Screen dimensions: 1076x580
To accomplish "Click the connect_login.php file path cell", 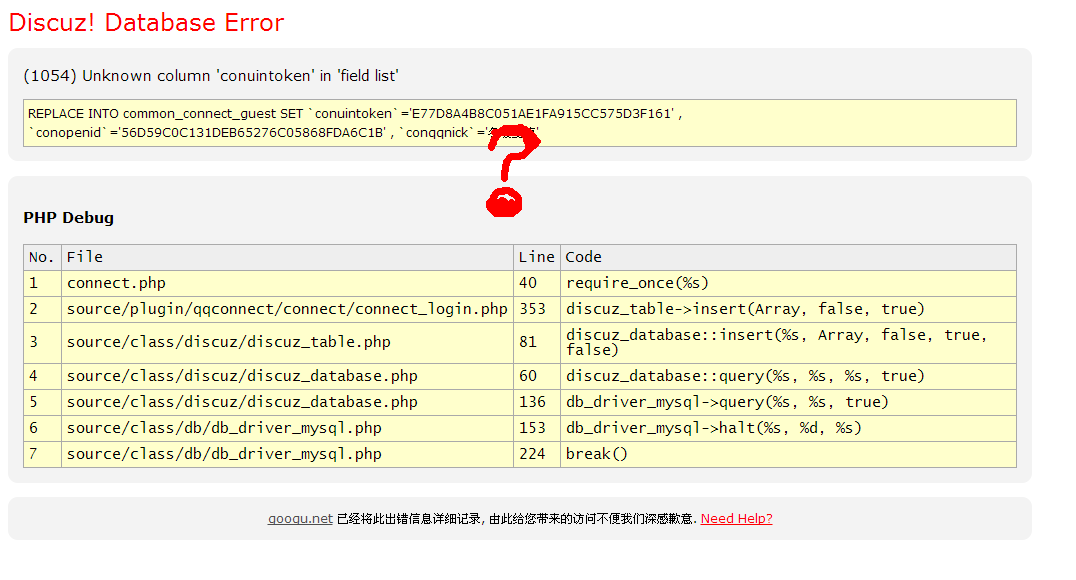I will (287, 310).
